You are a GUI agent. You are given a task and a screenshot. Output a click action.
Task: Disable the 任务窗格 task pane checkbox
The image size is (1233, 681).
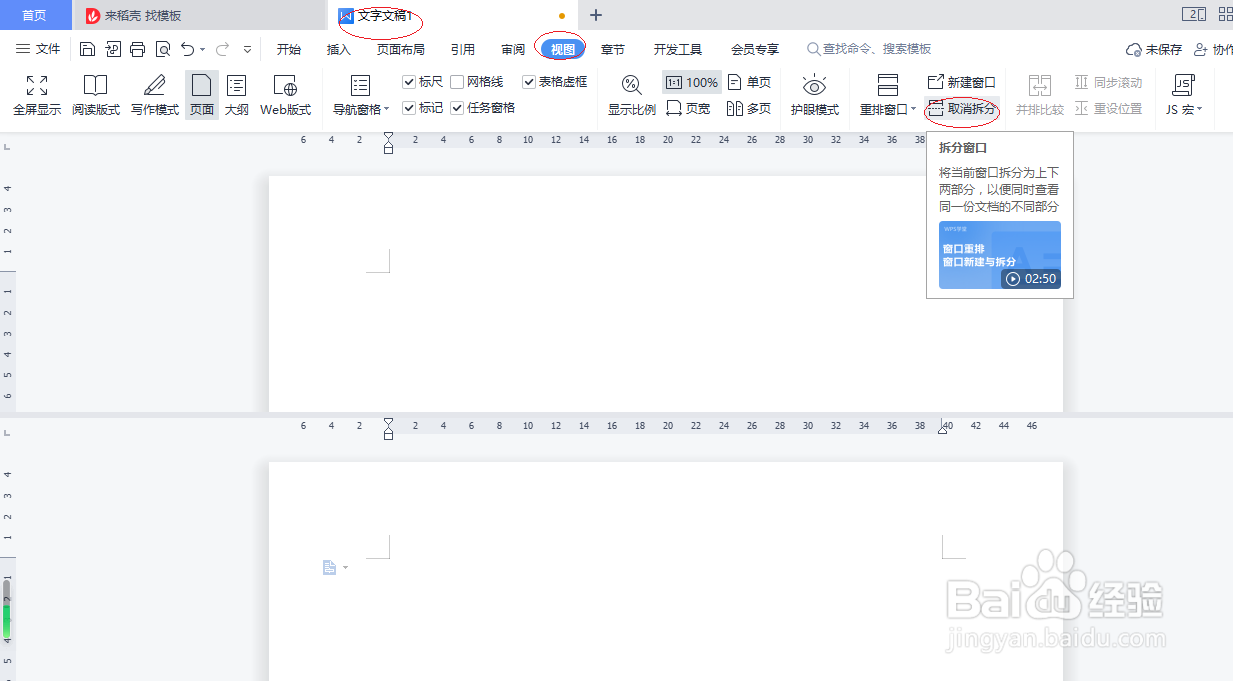455,107
